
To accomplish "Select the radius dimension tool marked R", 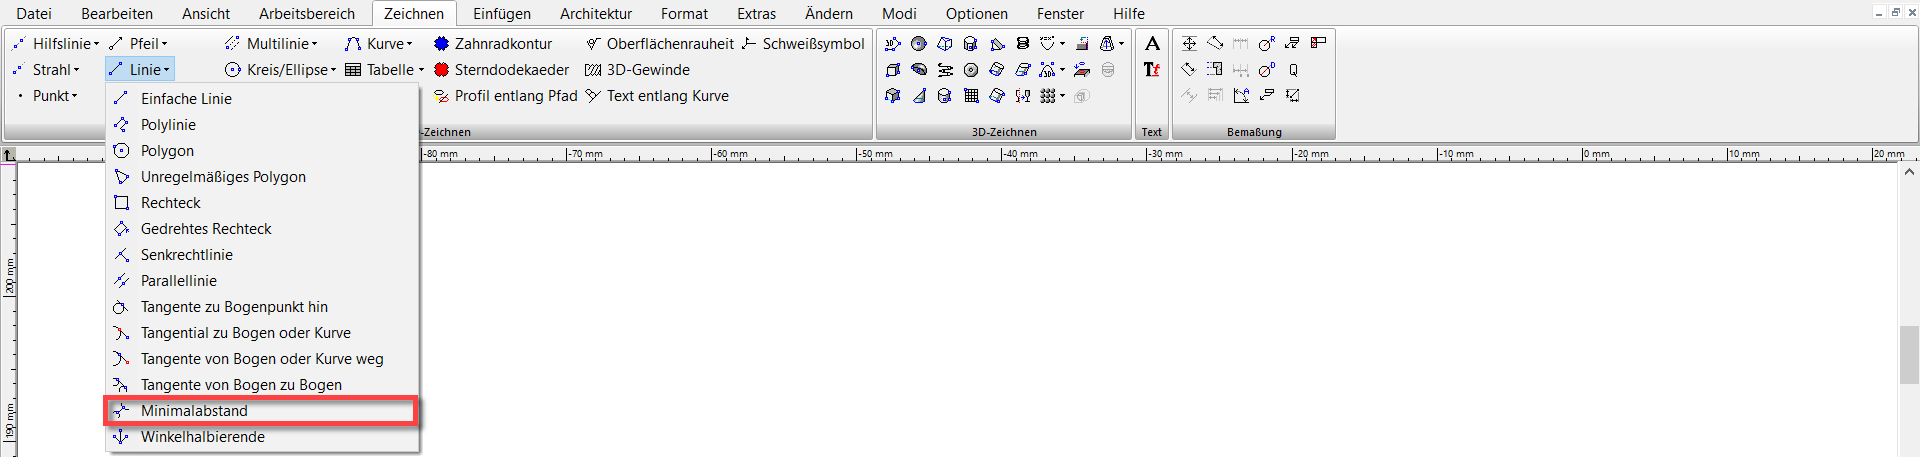I will pyautogui.click(x=1267, y=43).
